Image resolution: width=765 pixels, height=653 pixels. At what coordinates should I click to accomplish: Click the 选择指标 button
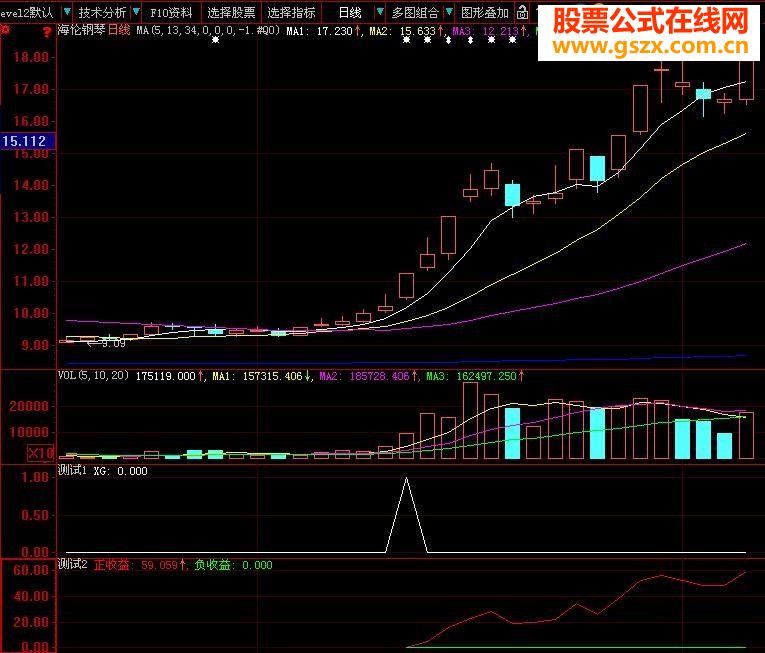291,12
